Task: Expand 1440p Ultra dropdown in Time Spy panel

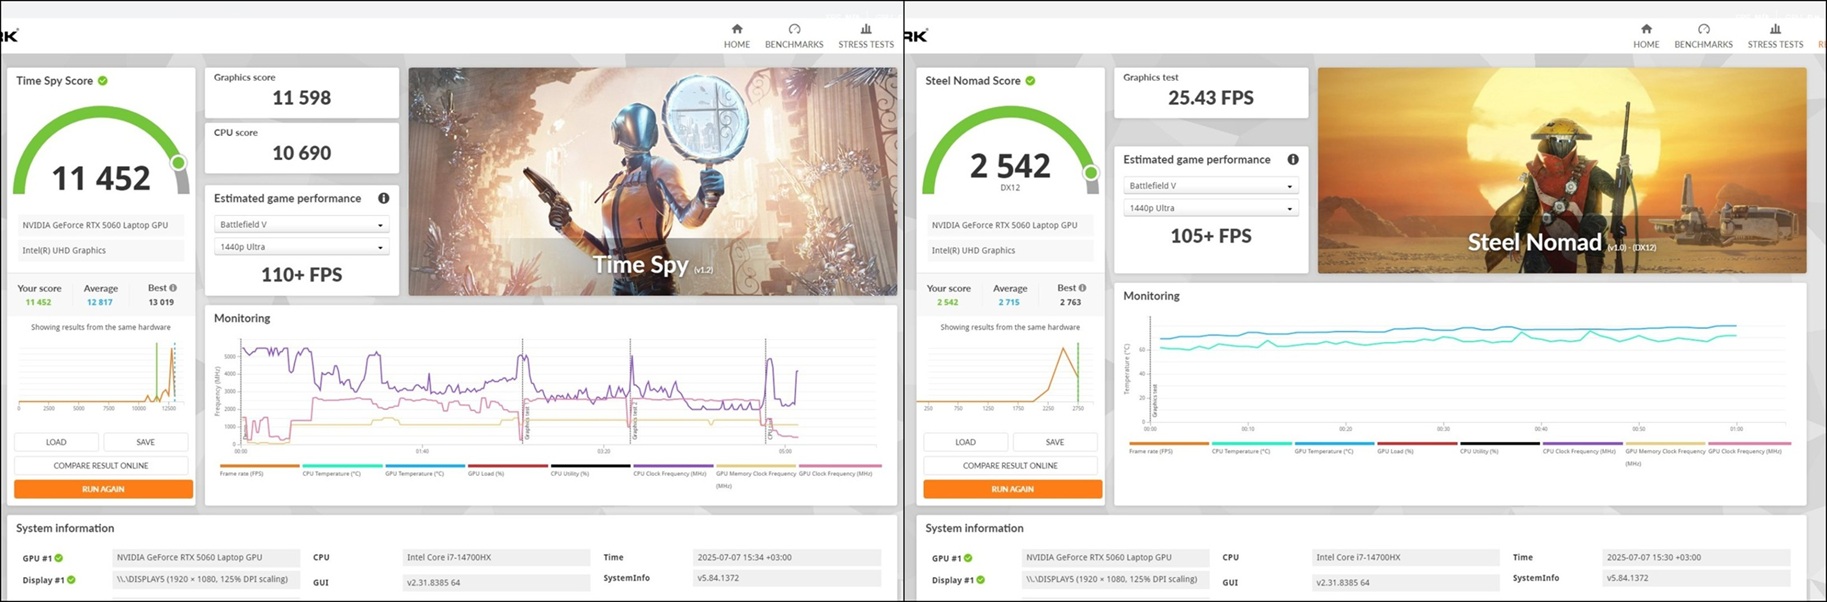Action: click(x=301, y=247)
